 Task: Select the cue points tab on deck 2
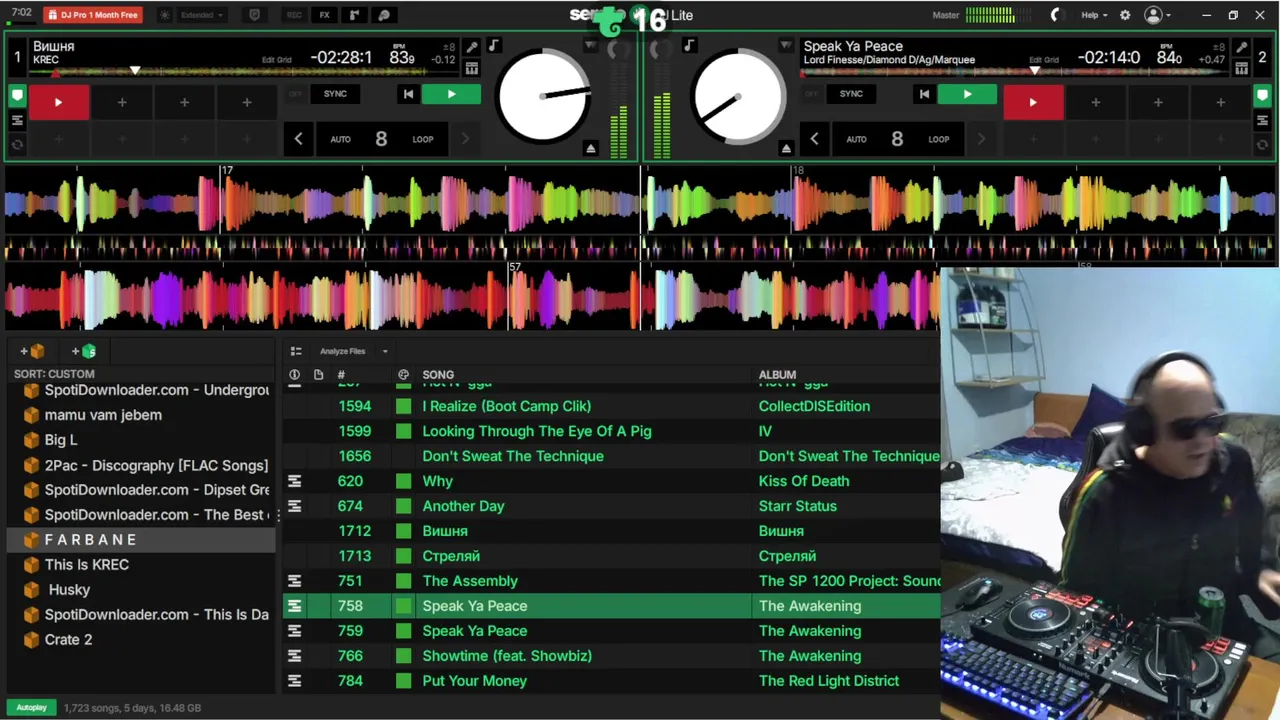pyautogui.click(x=1263, y=96)
